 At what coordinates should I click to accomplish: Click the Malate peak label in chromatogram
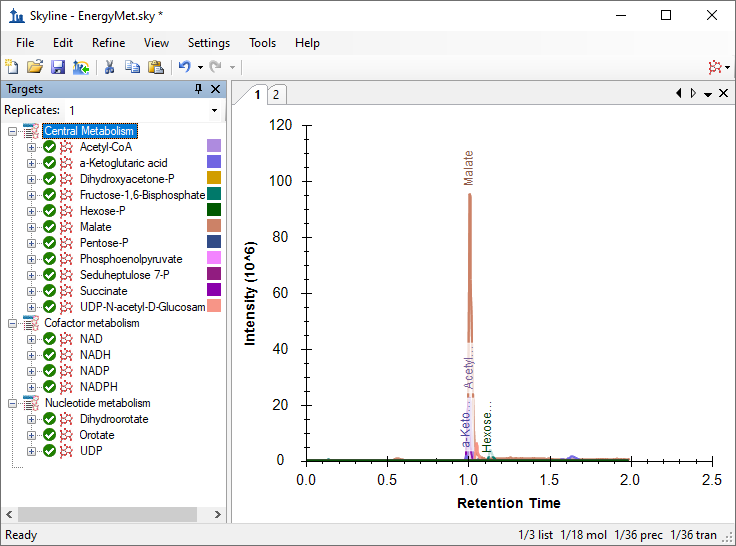468,168
